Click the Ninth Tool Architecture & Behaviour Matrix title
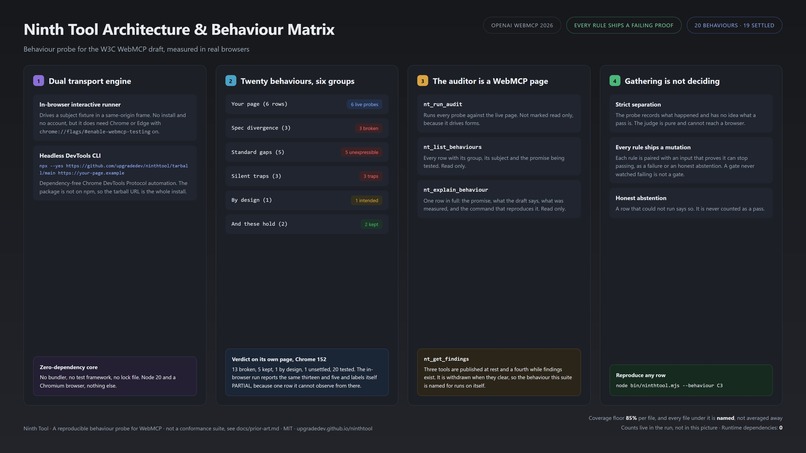 [179, 29]
